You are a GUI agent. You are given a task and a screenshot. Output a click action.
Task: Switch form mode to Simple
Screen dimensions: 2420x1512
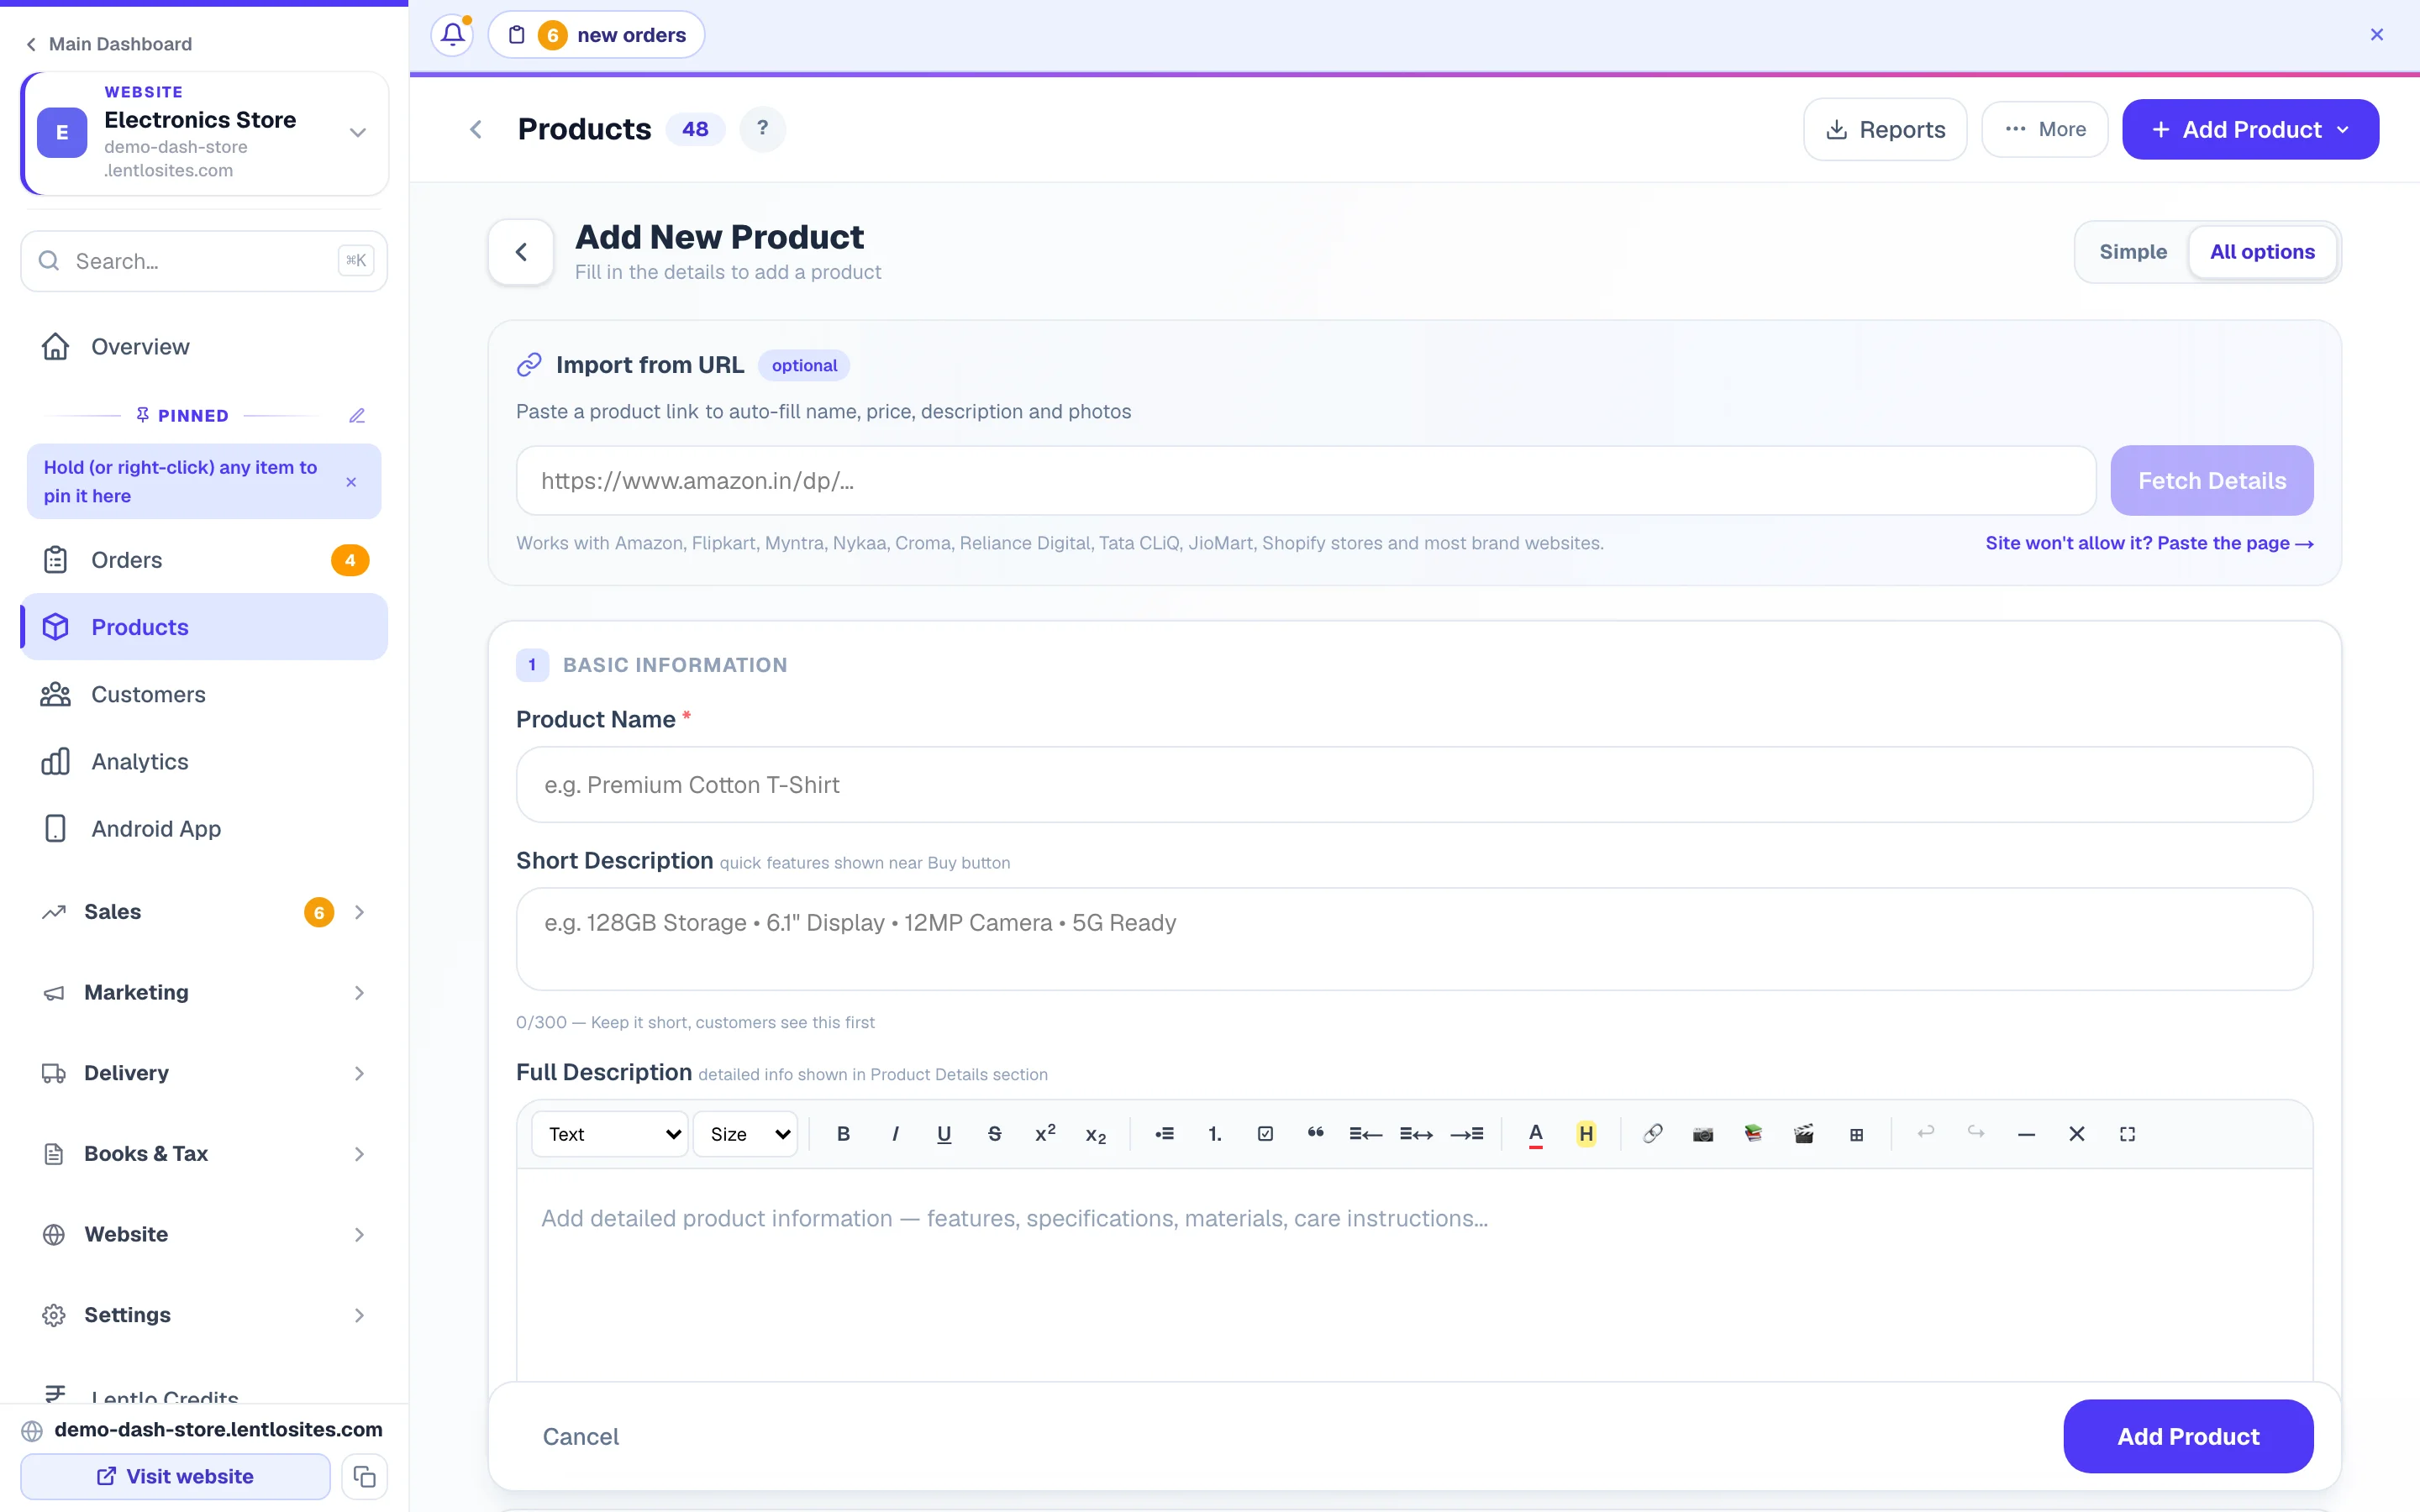(x=2133, y=252)
